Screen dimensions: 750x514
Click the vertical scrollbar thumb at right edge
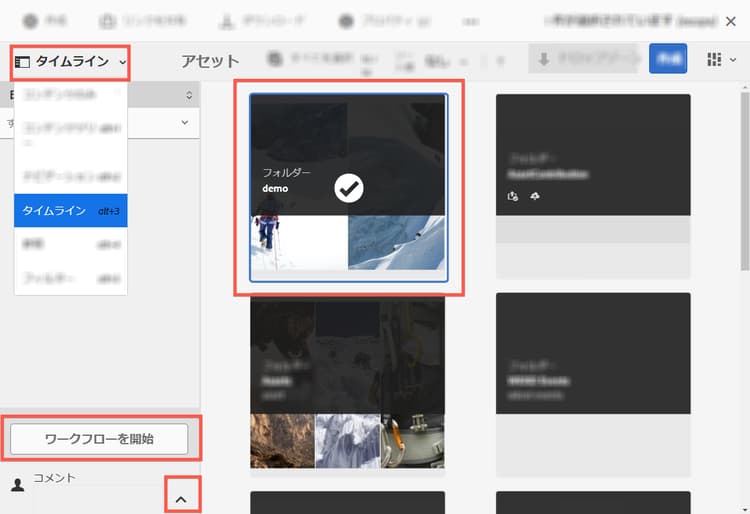pyautogui.click(x=745, y=182)
